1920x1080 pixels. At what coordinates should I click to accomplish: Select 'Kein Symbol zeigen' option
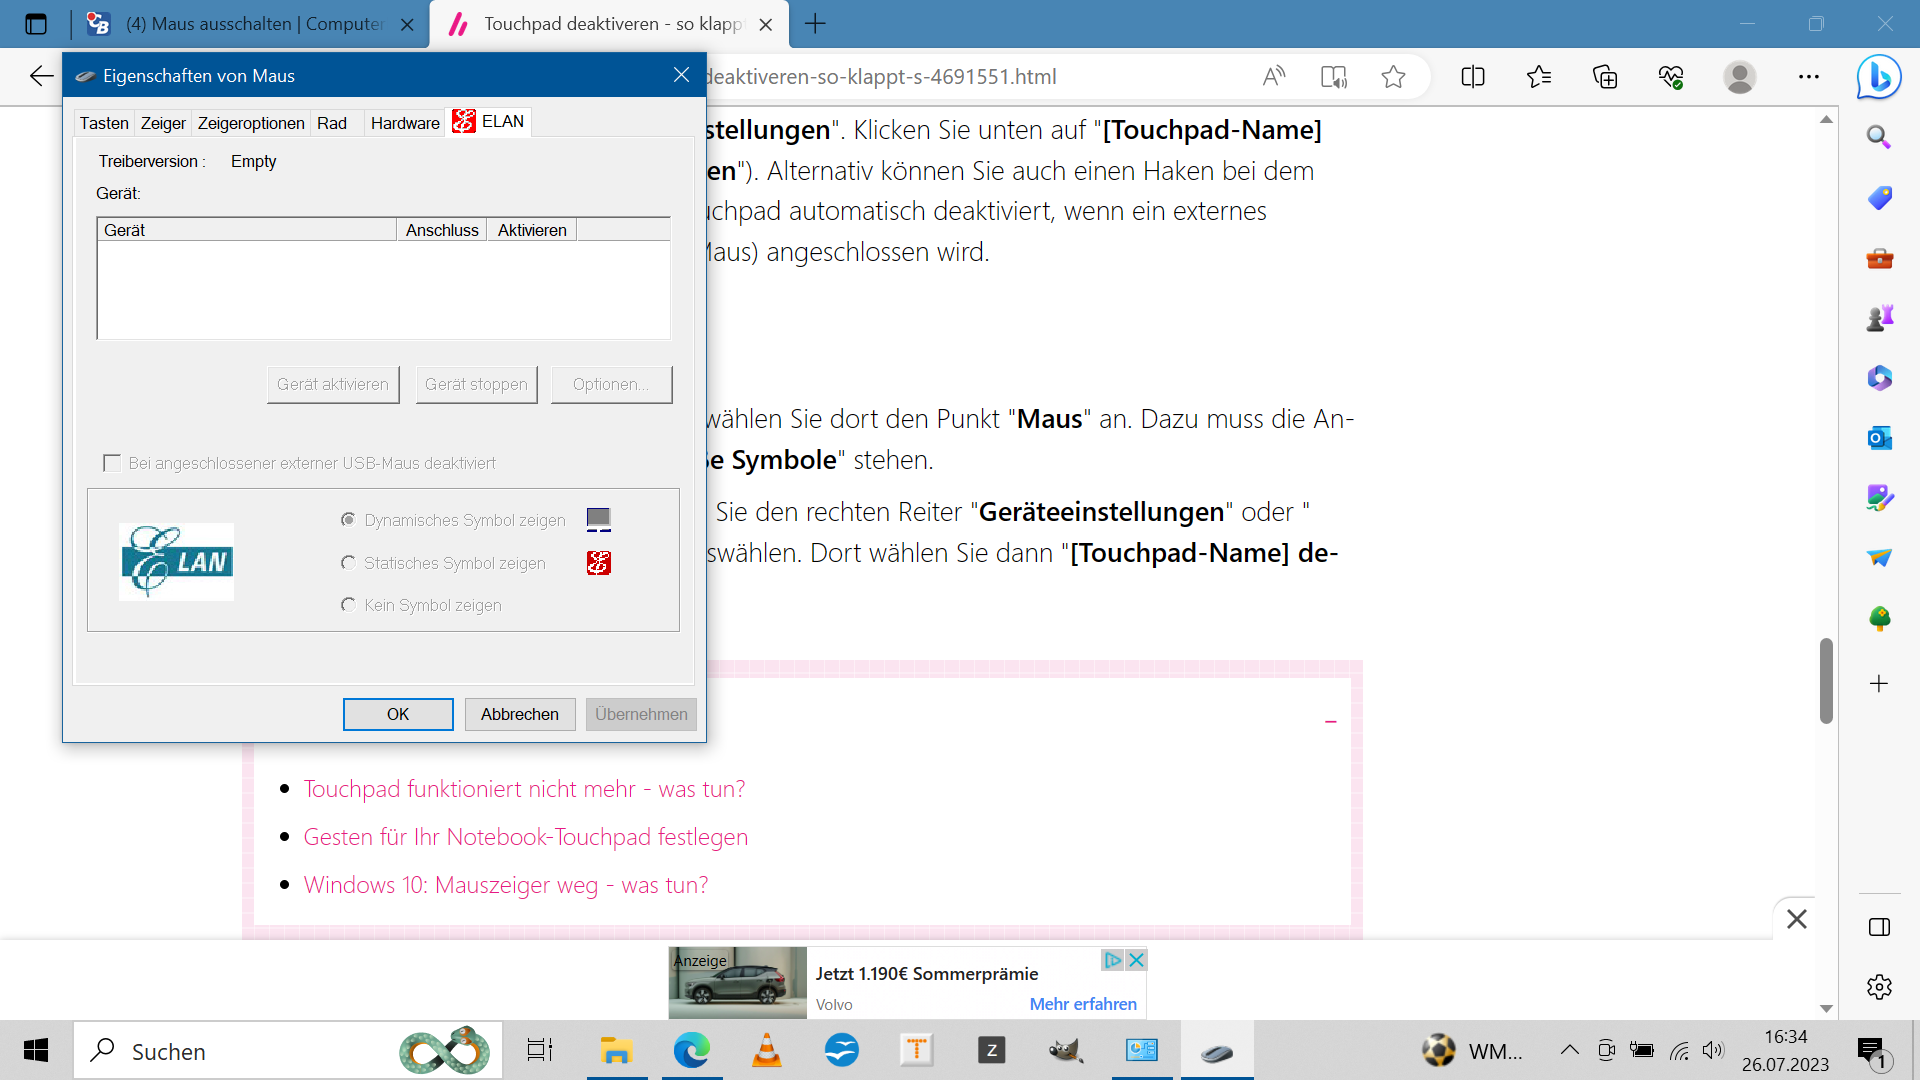point(349,605)
